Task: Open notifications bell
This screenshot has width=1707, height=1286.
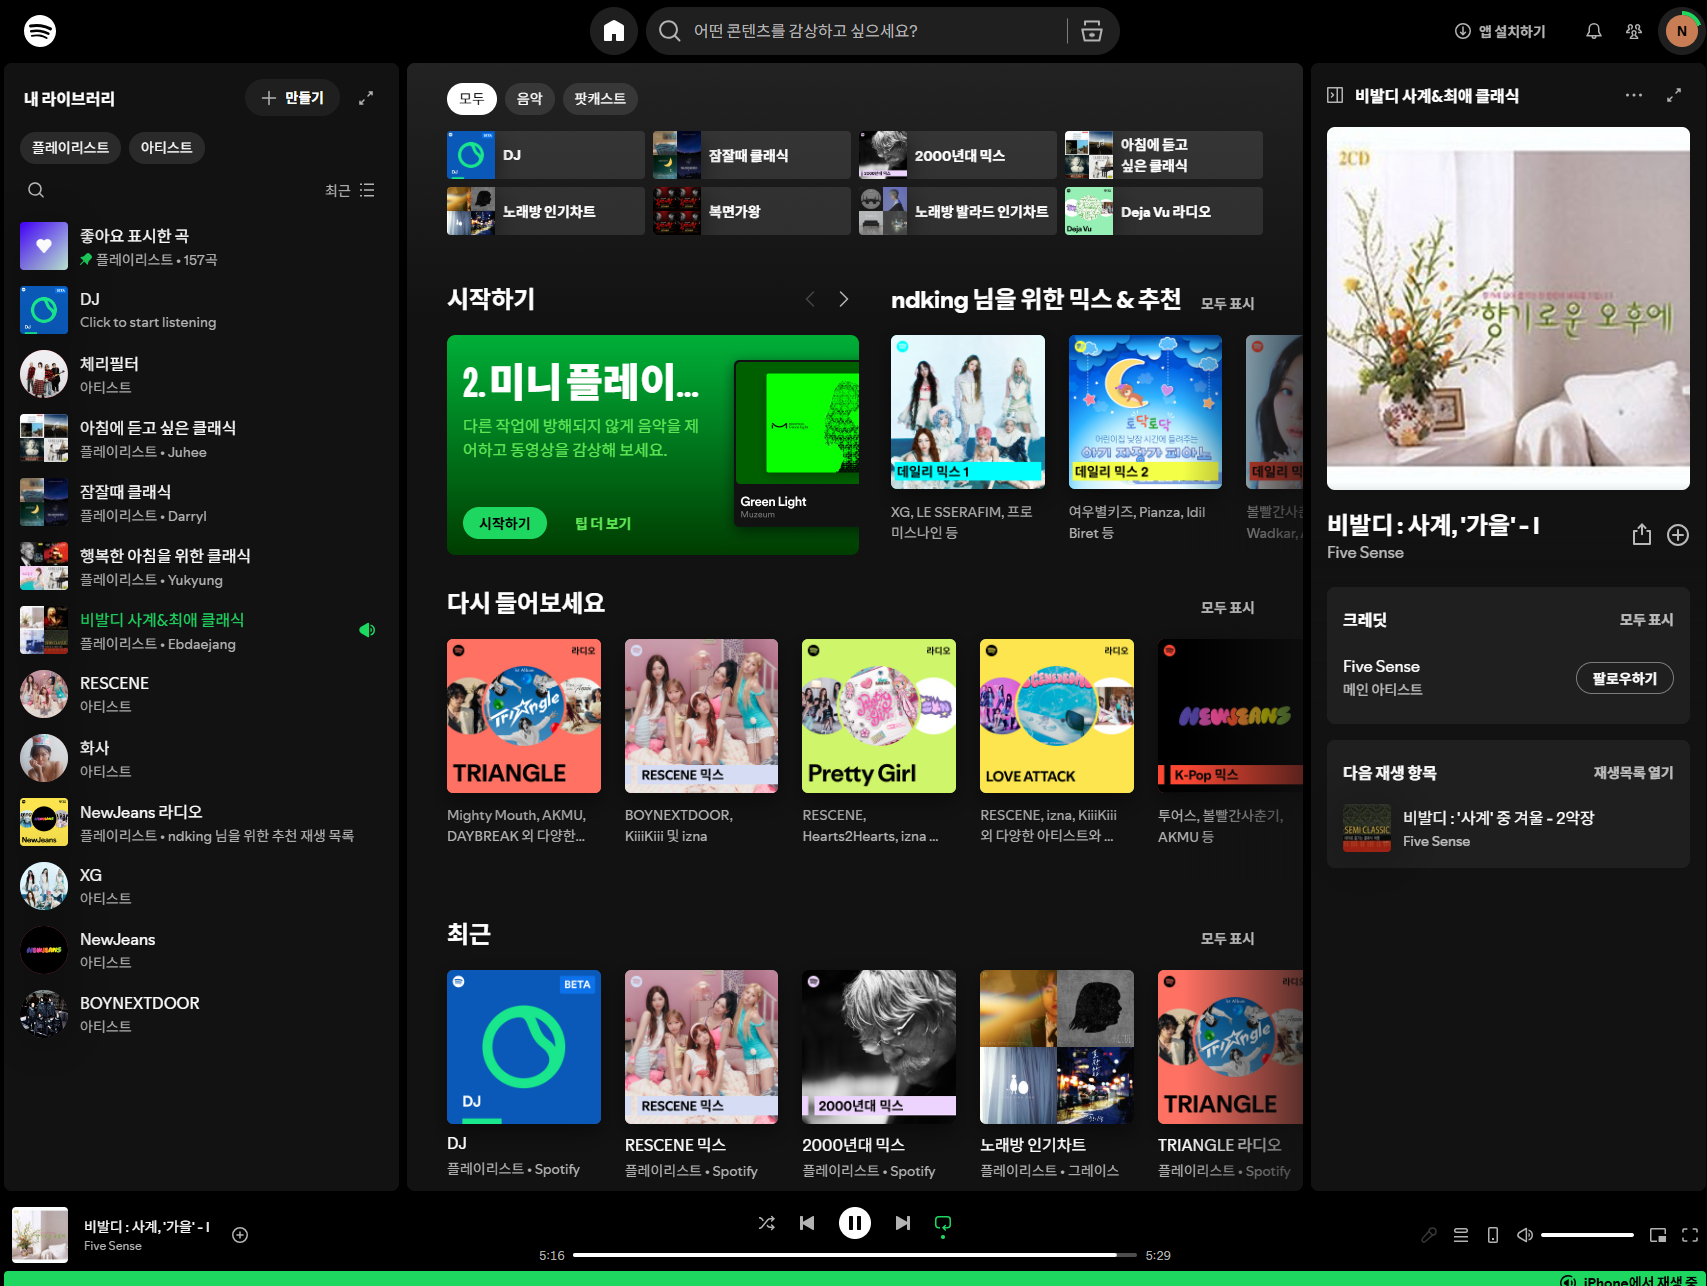Action: click(x=1594, y=31)
